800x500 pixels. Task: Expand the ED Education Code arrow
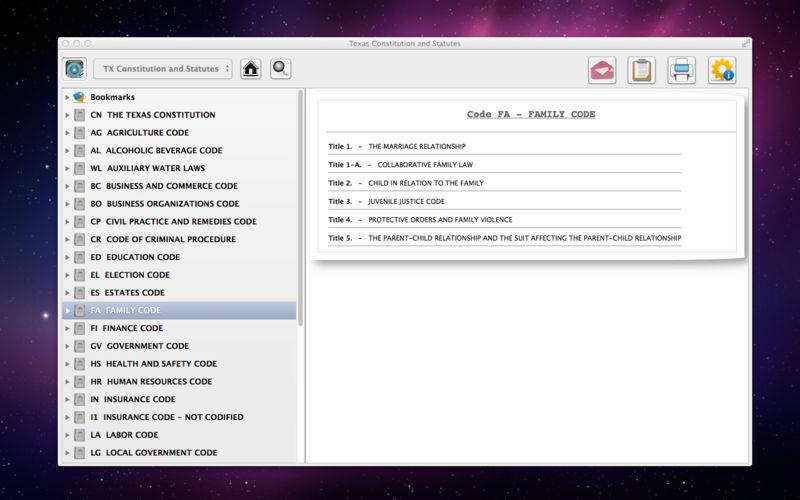coord(67,257)
